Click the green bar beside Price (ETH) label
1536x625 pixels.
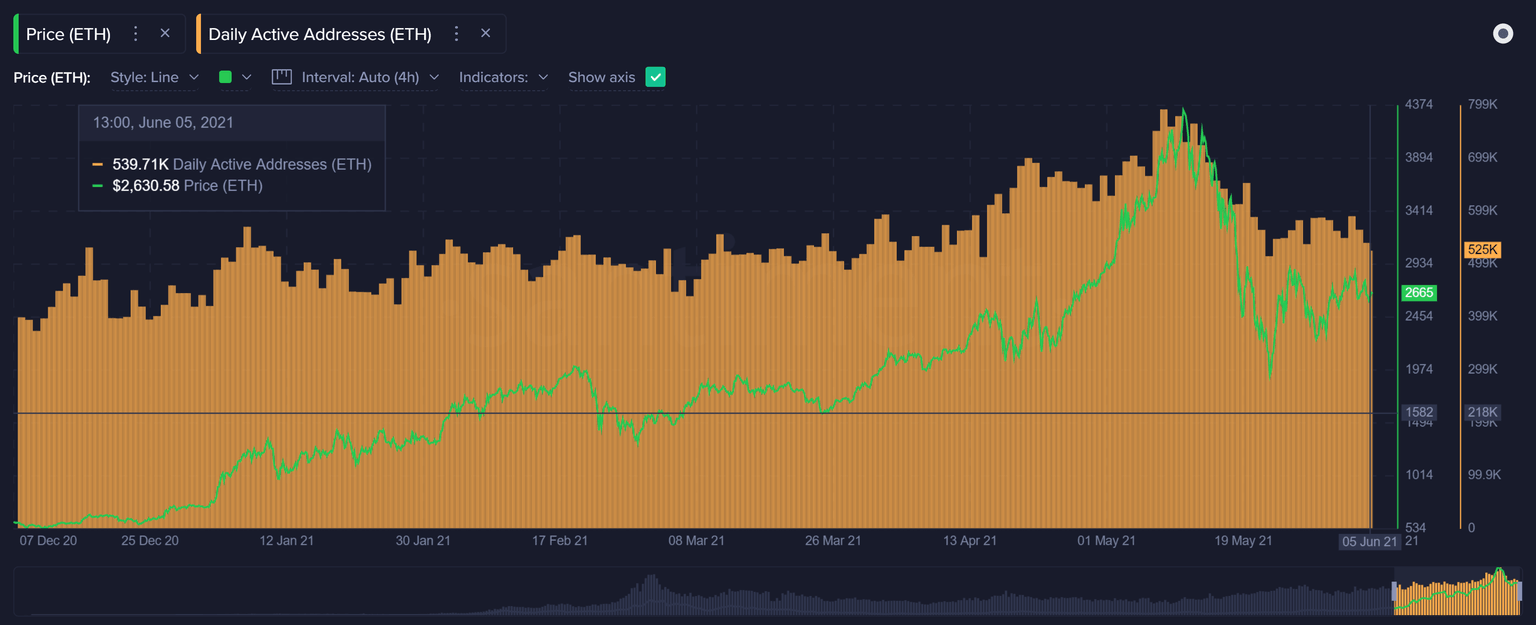[x=16, y=33]
